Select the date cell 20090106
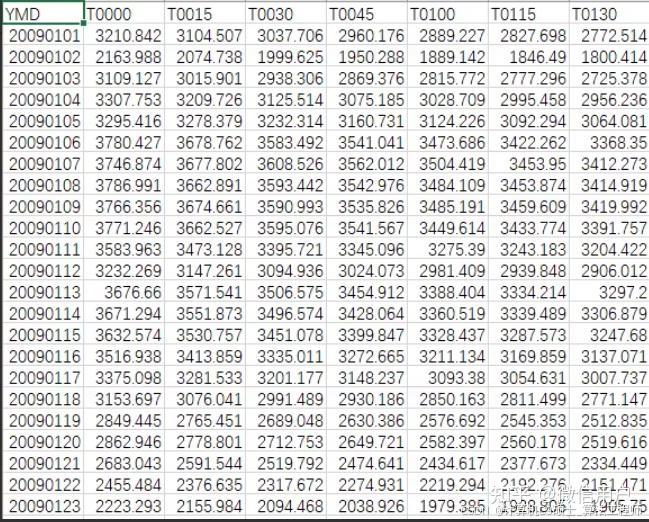This screenshot has width=649, height=522. click(43, 142)
